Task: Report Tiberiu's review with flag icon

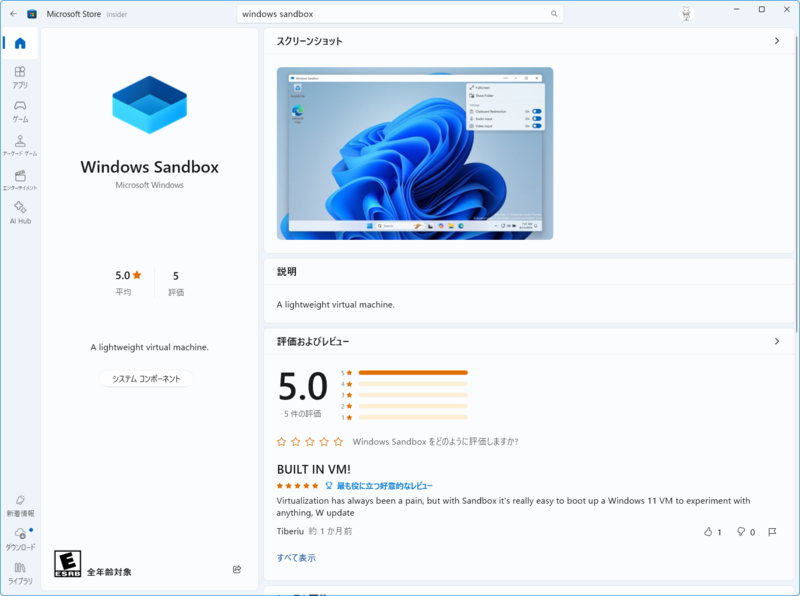Action: (772, 532)
